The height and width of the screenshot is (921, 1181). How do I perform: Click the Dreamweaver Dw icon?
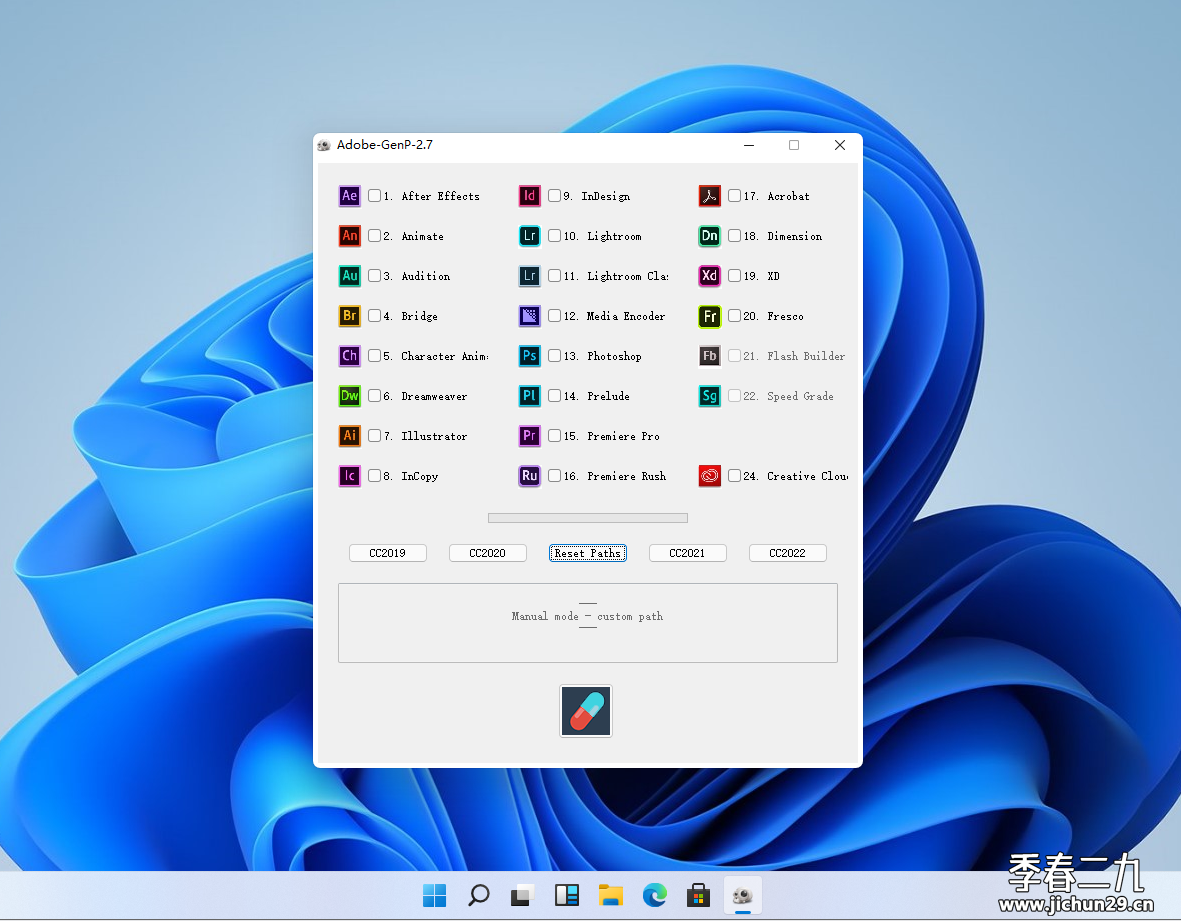tap(349, 395)
